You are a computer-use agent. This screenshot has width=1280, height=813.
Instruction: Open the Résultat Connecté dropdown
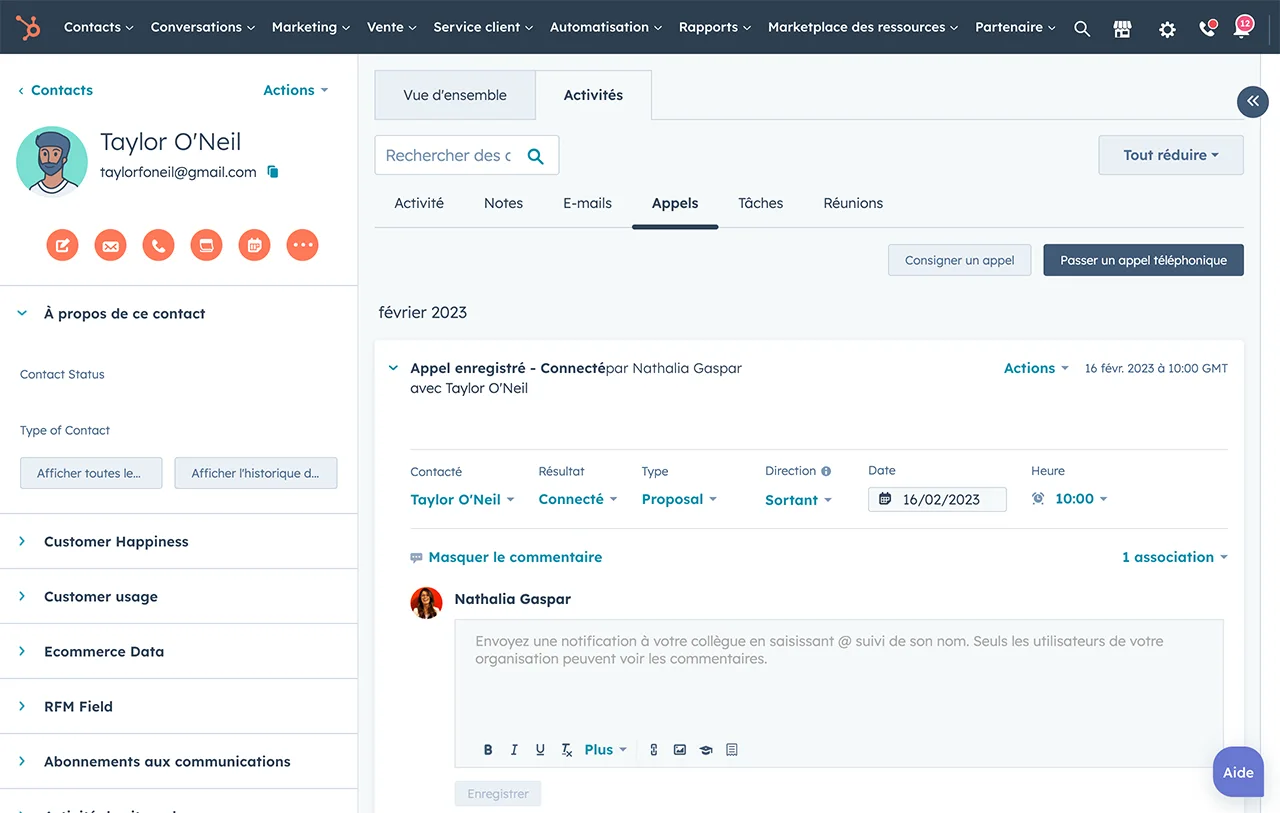577,499
